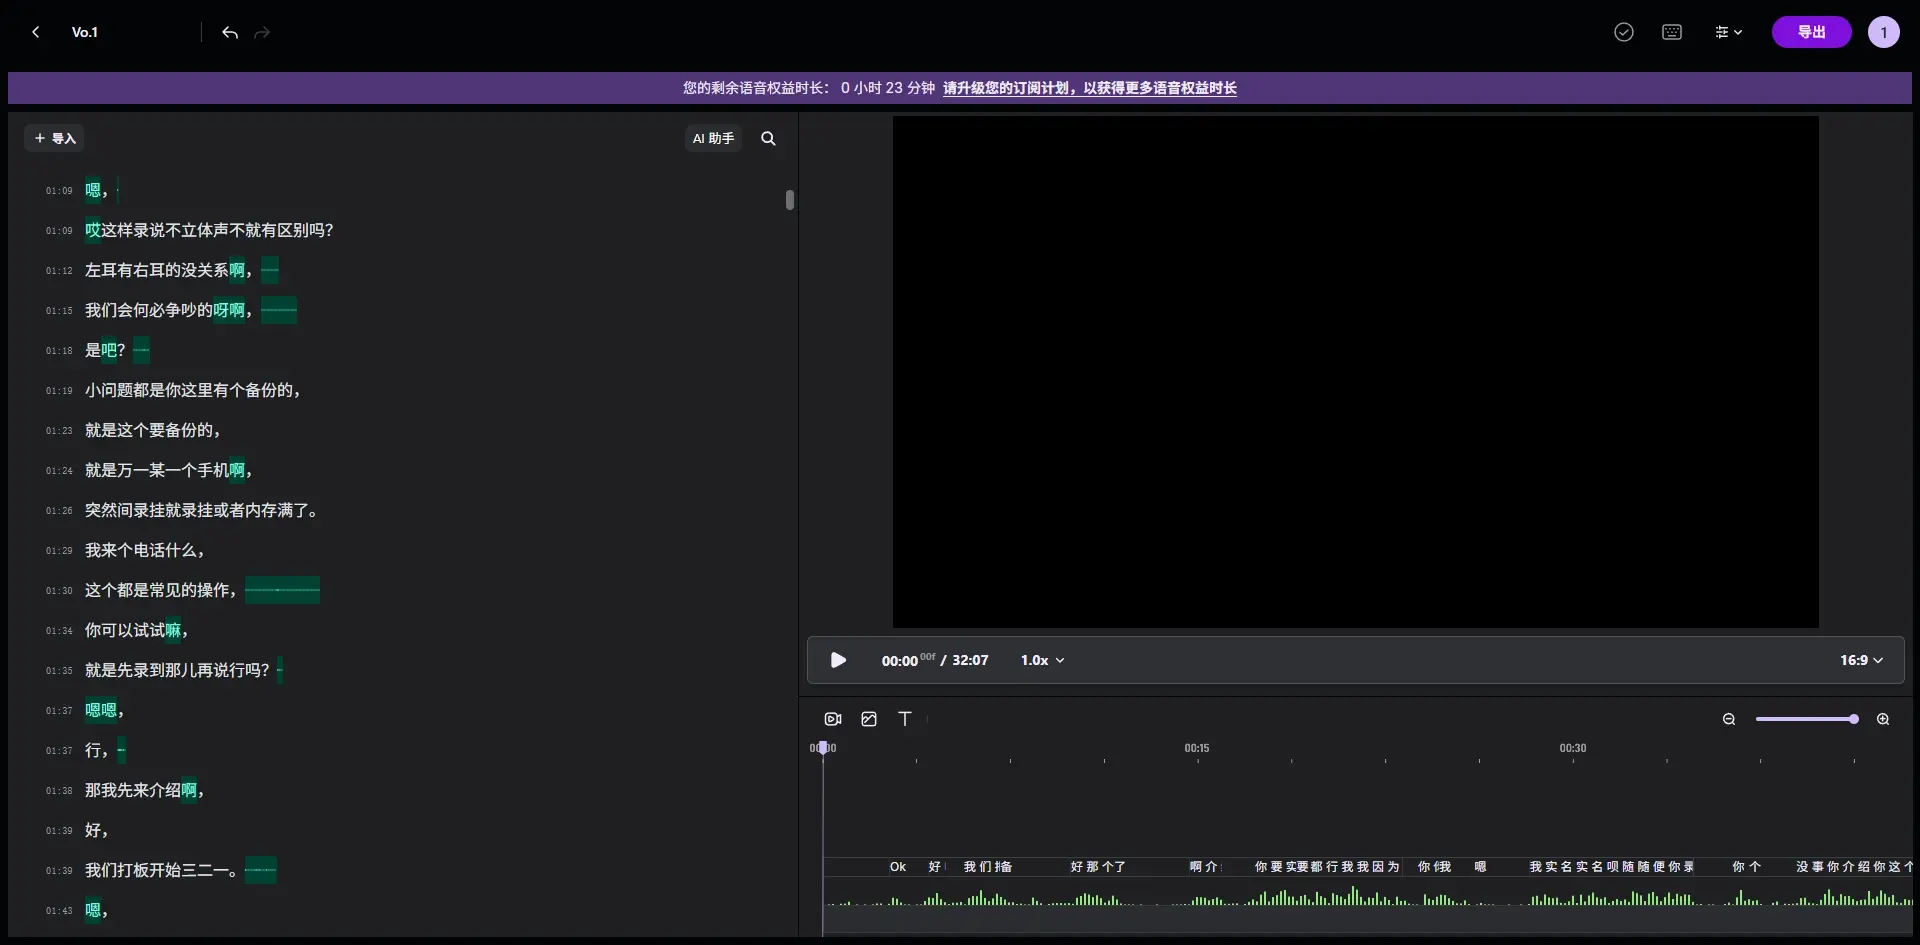
Task: Click the 导入 import button
Action: point(55,138)
